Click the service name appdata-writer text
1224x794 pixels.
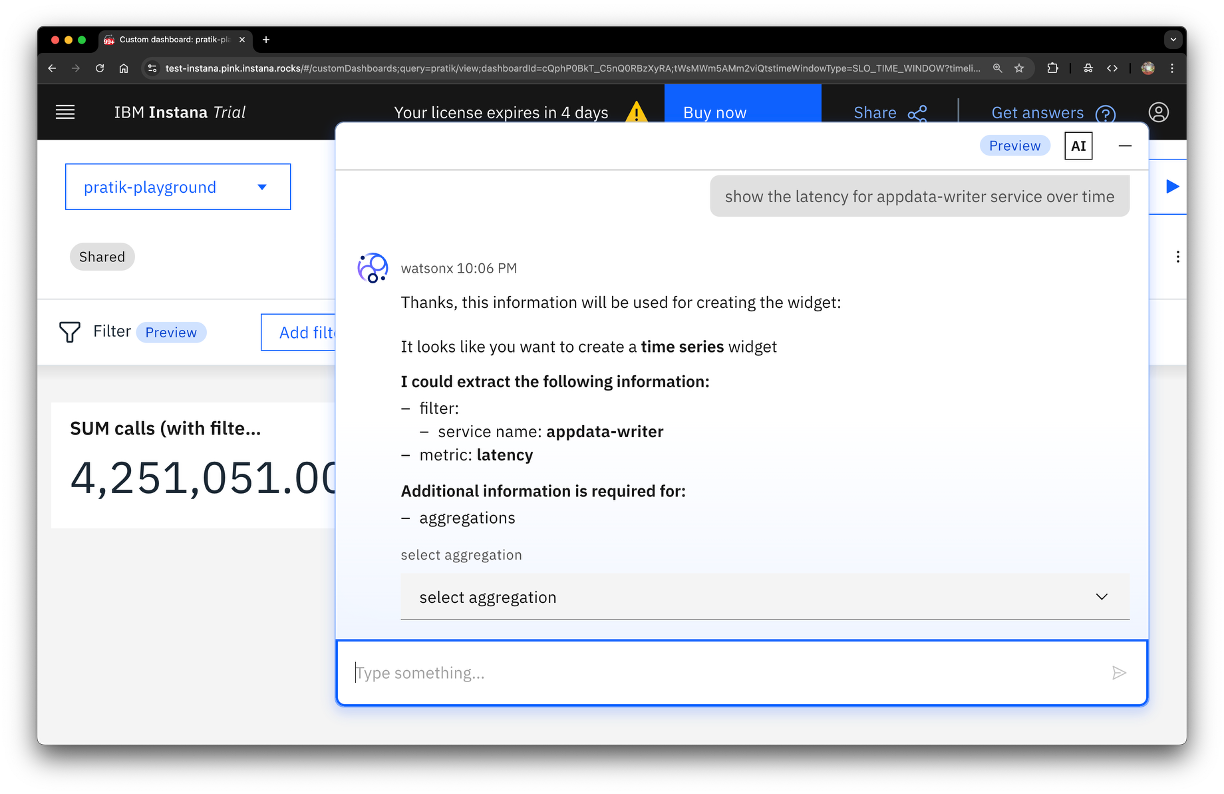click(x=551, y=432)
